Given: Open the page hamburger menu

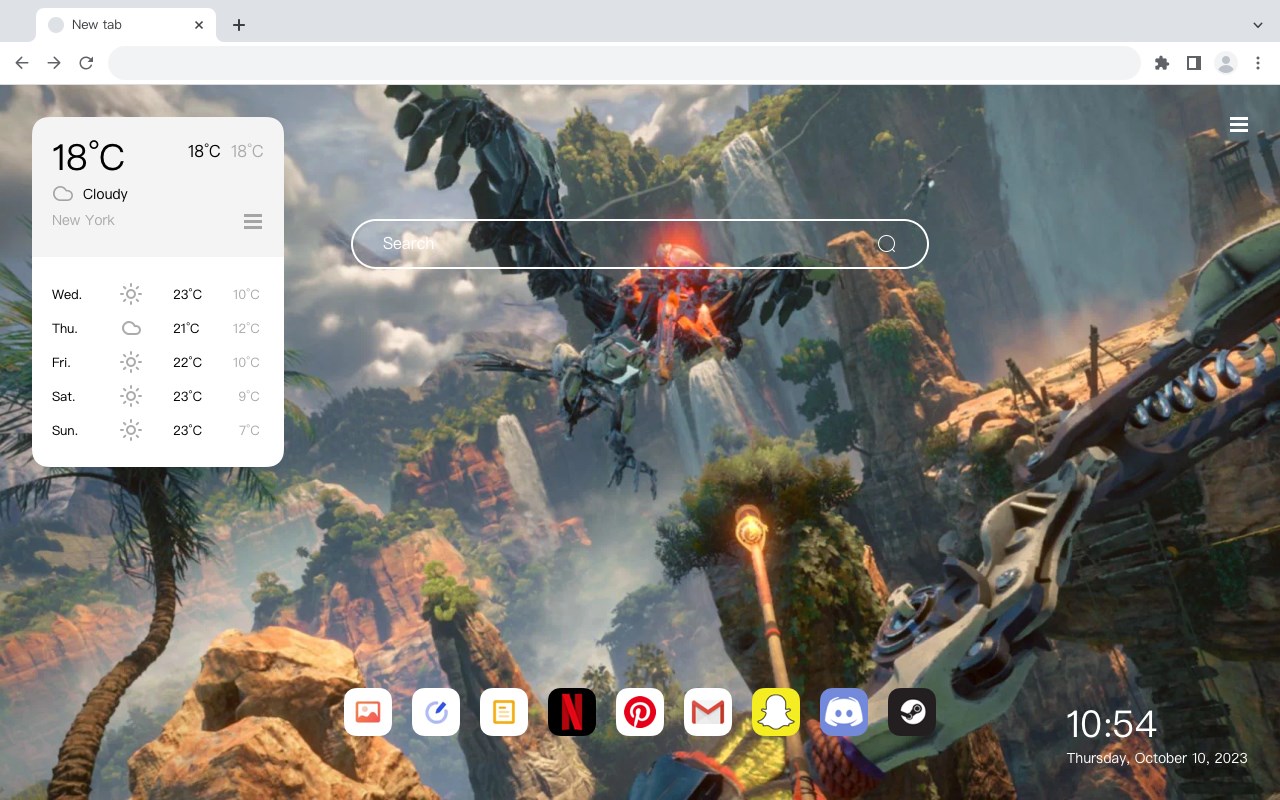Looking at the screenshot, I should 1239,124.
